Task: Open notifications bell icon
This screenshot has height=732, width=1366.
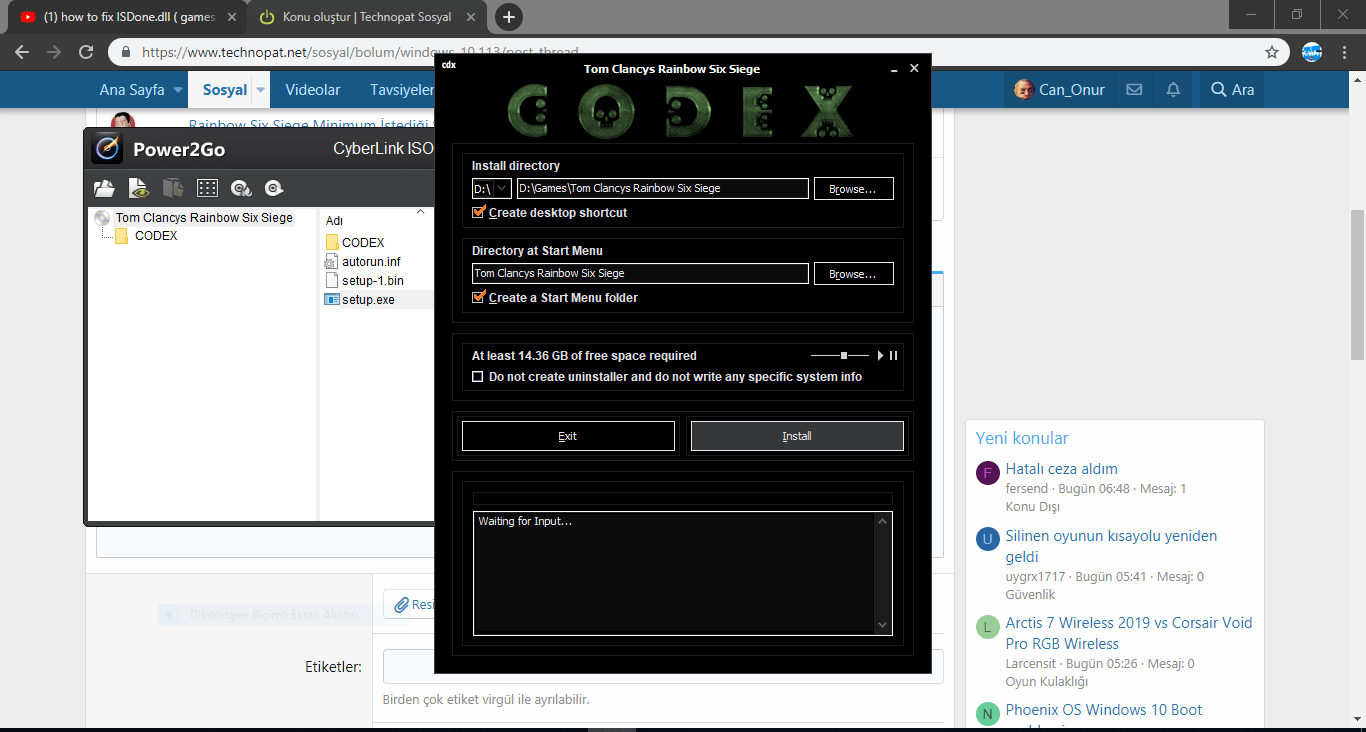Action: point(1173,90)
